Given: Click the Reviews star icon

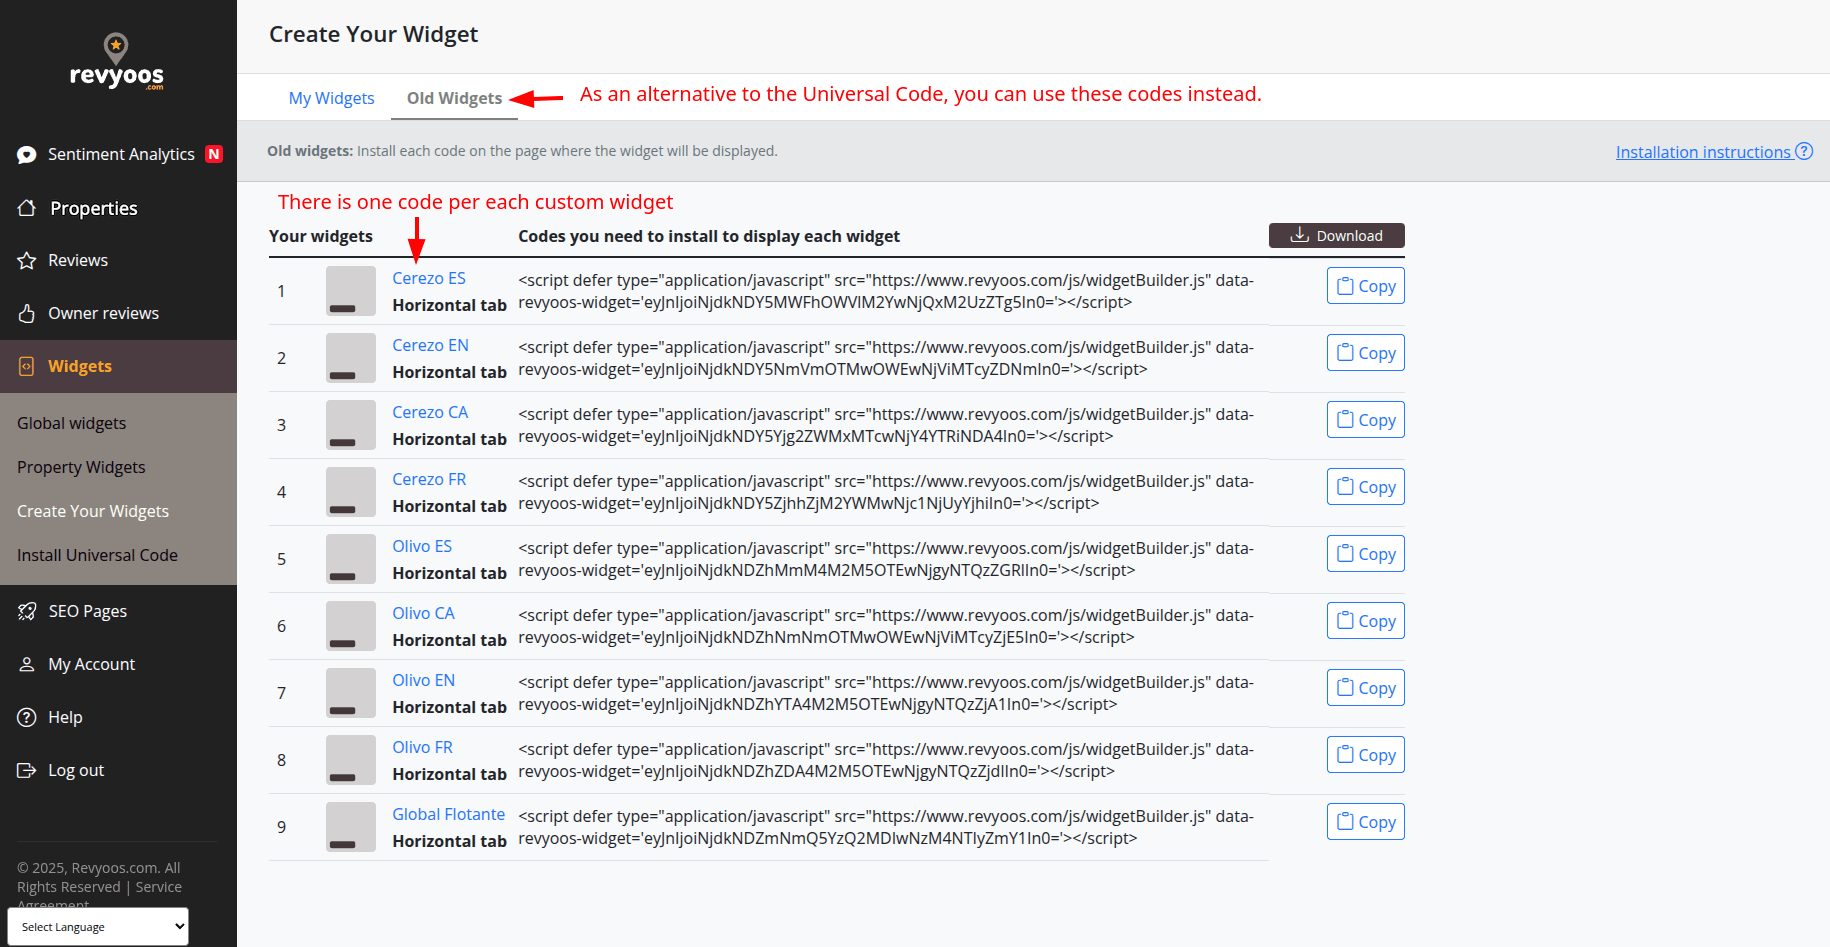Looking at the screenshot, I should (27, 261).
